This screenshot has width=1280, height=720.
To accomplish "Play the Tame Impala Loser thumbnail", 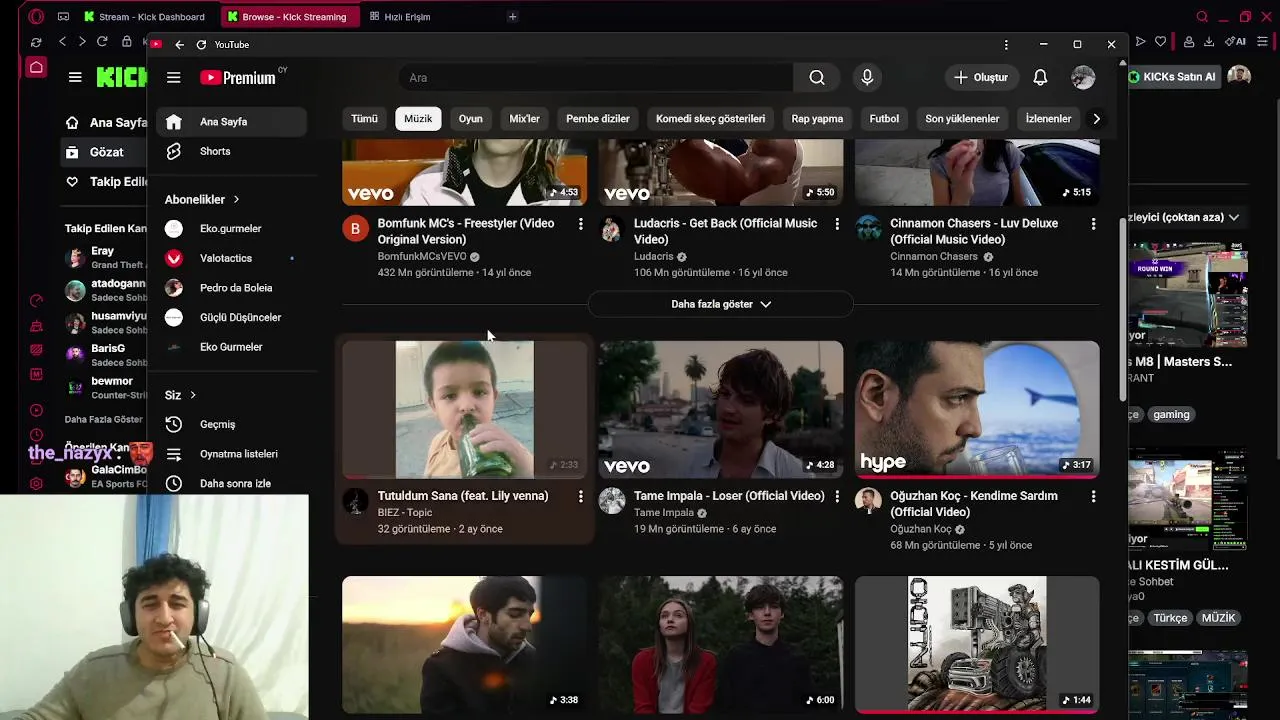I will click(x=721, y=409).
